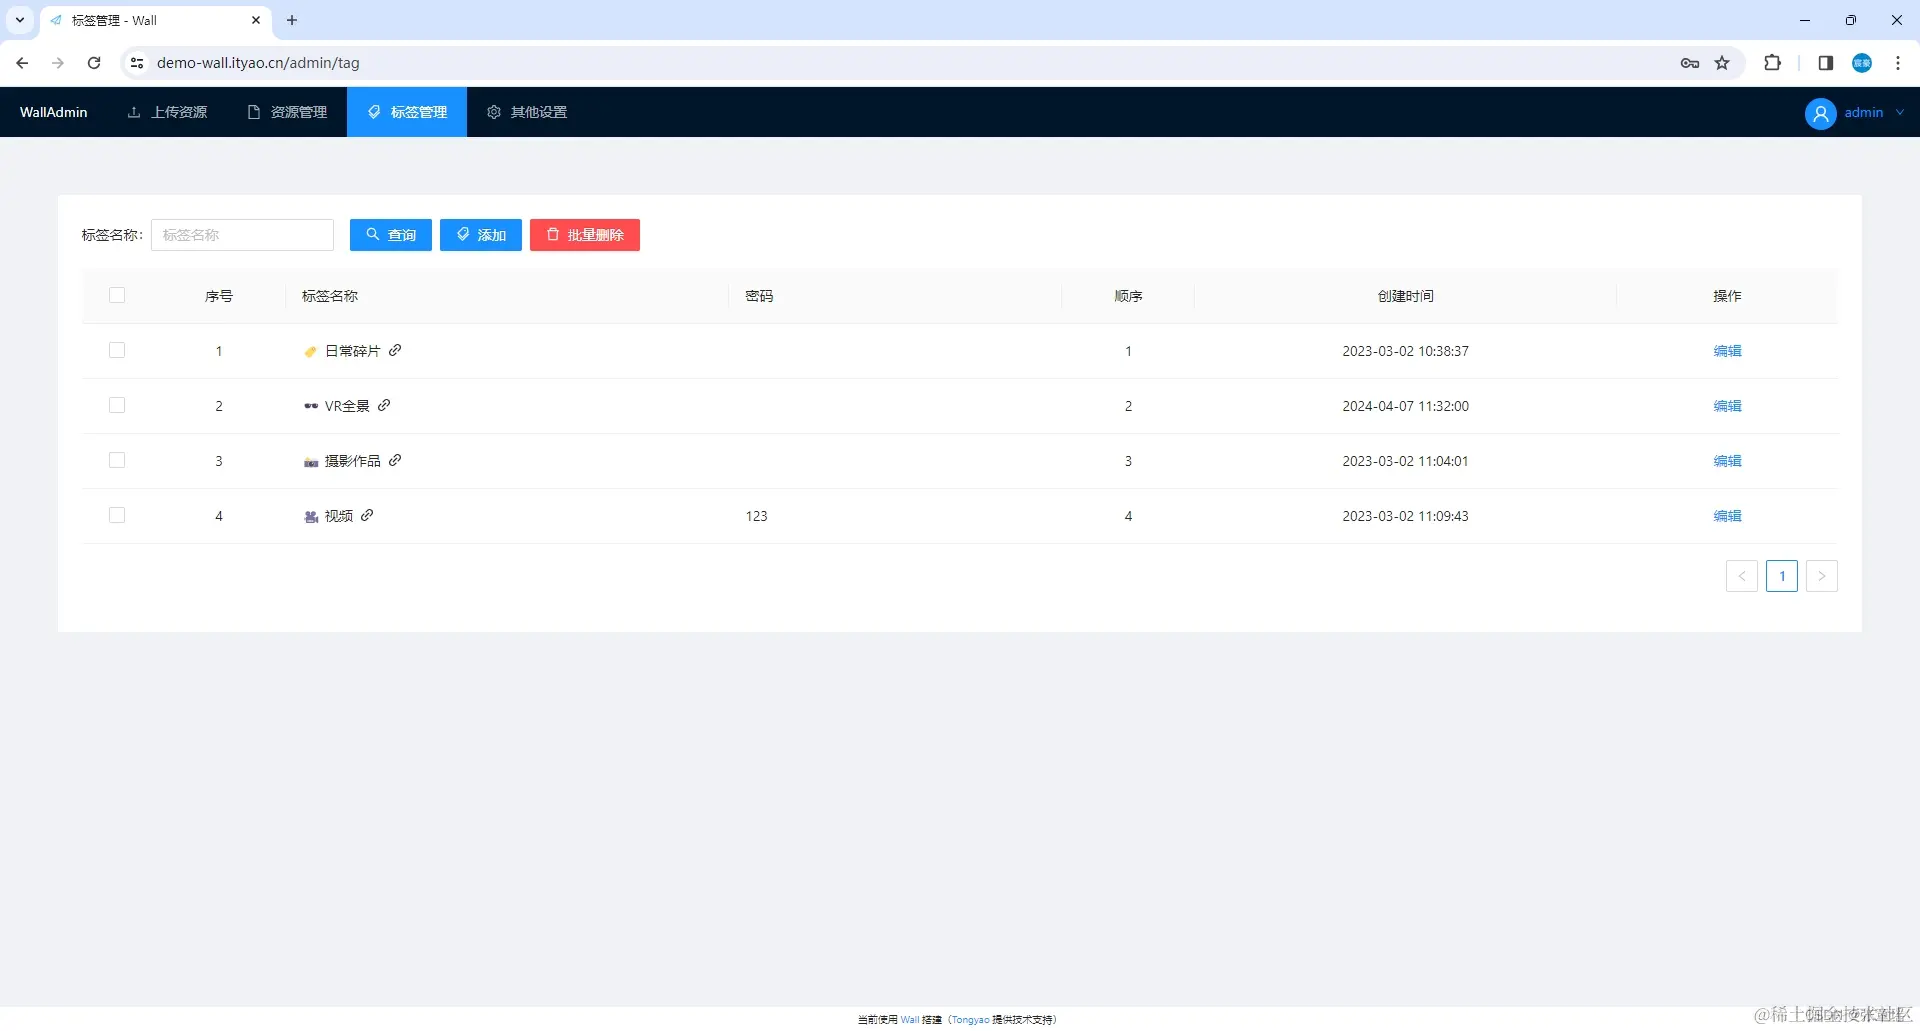Open the Wall link in footer

pyautogui.click(x=909, y=1020)
